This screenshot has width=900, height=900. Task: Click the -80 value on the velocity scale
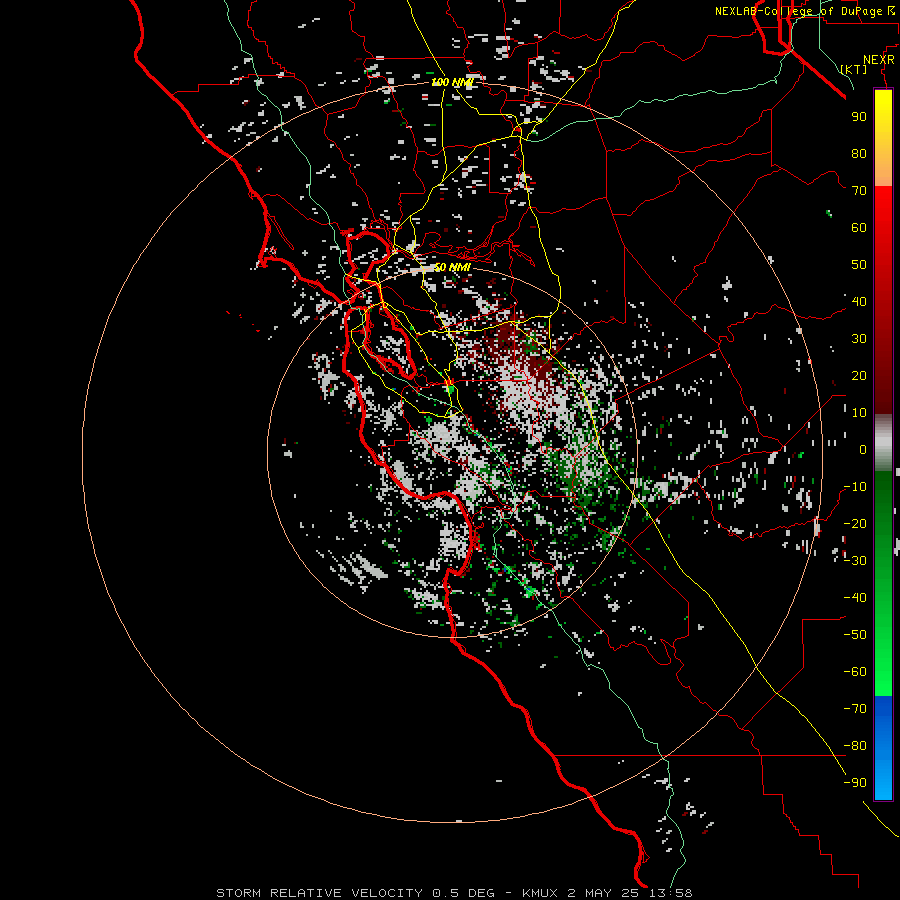pos(855,746)
